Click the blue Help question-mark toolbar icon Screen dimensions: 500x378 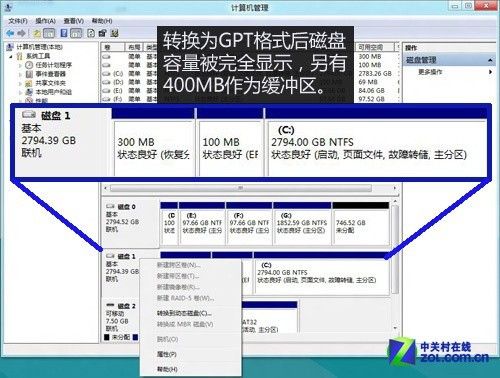point(64,33)
